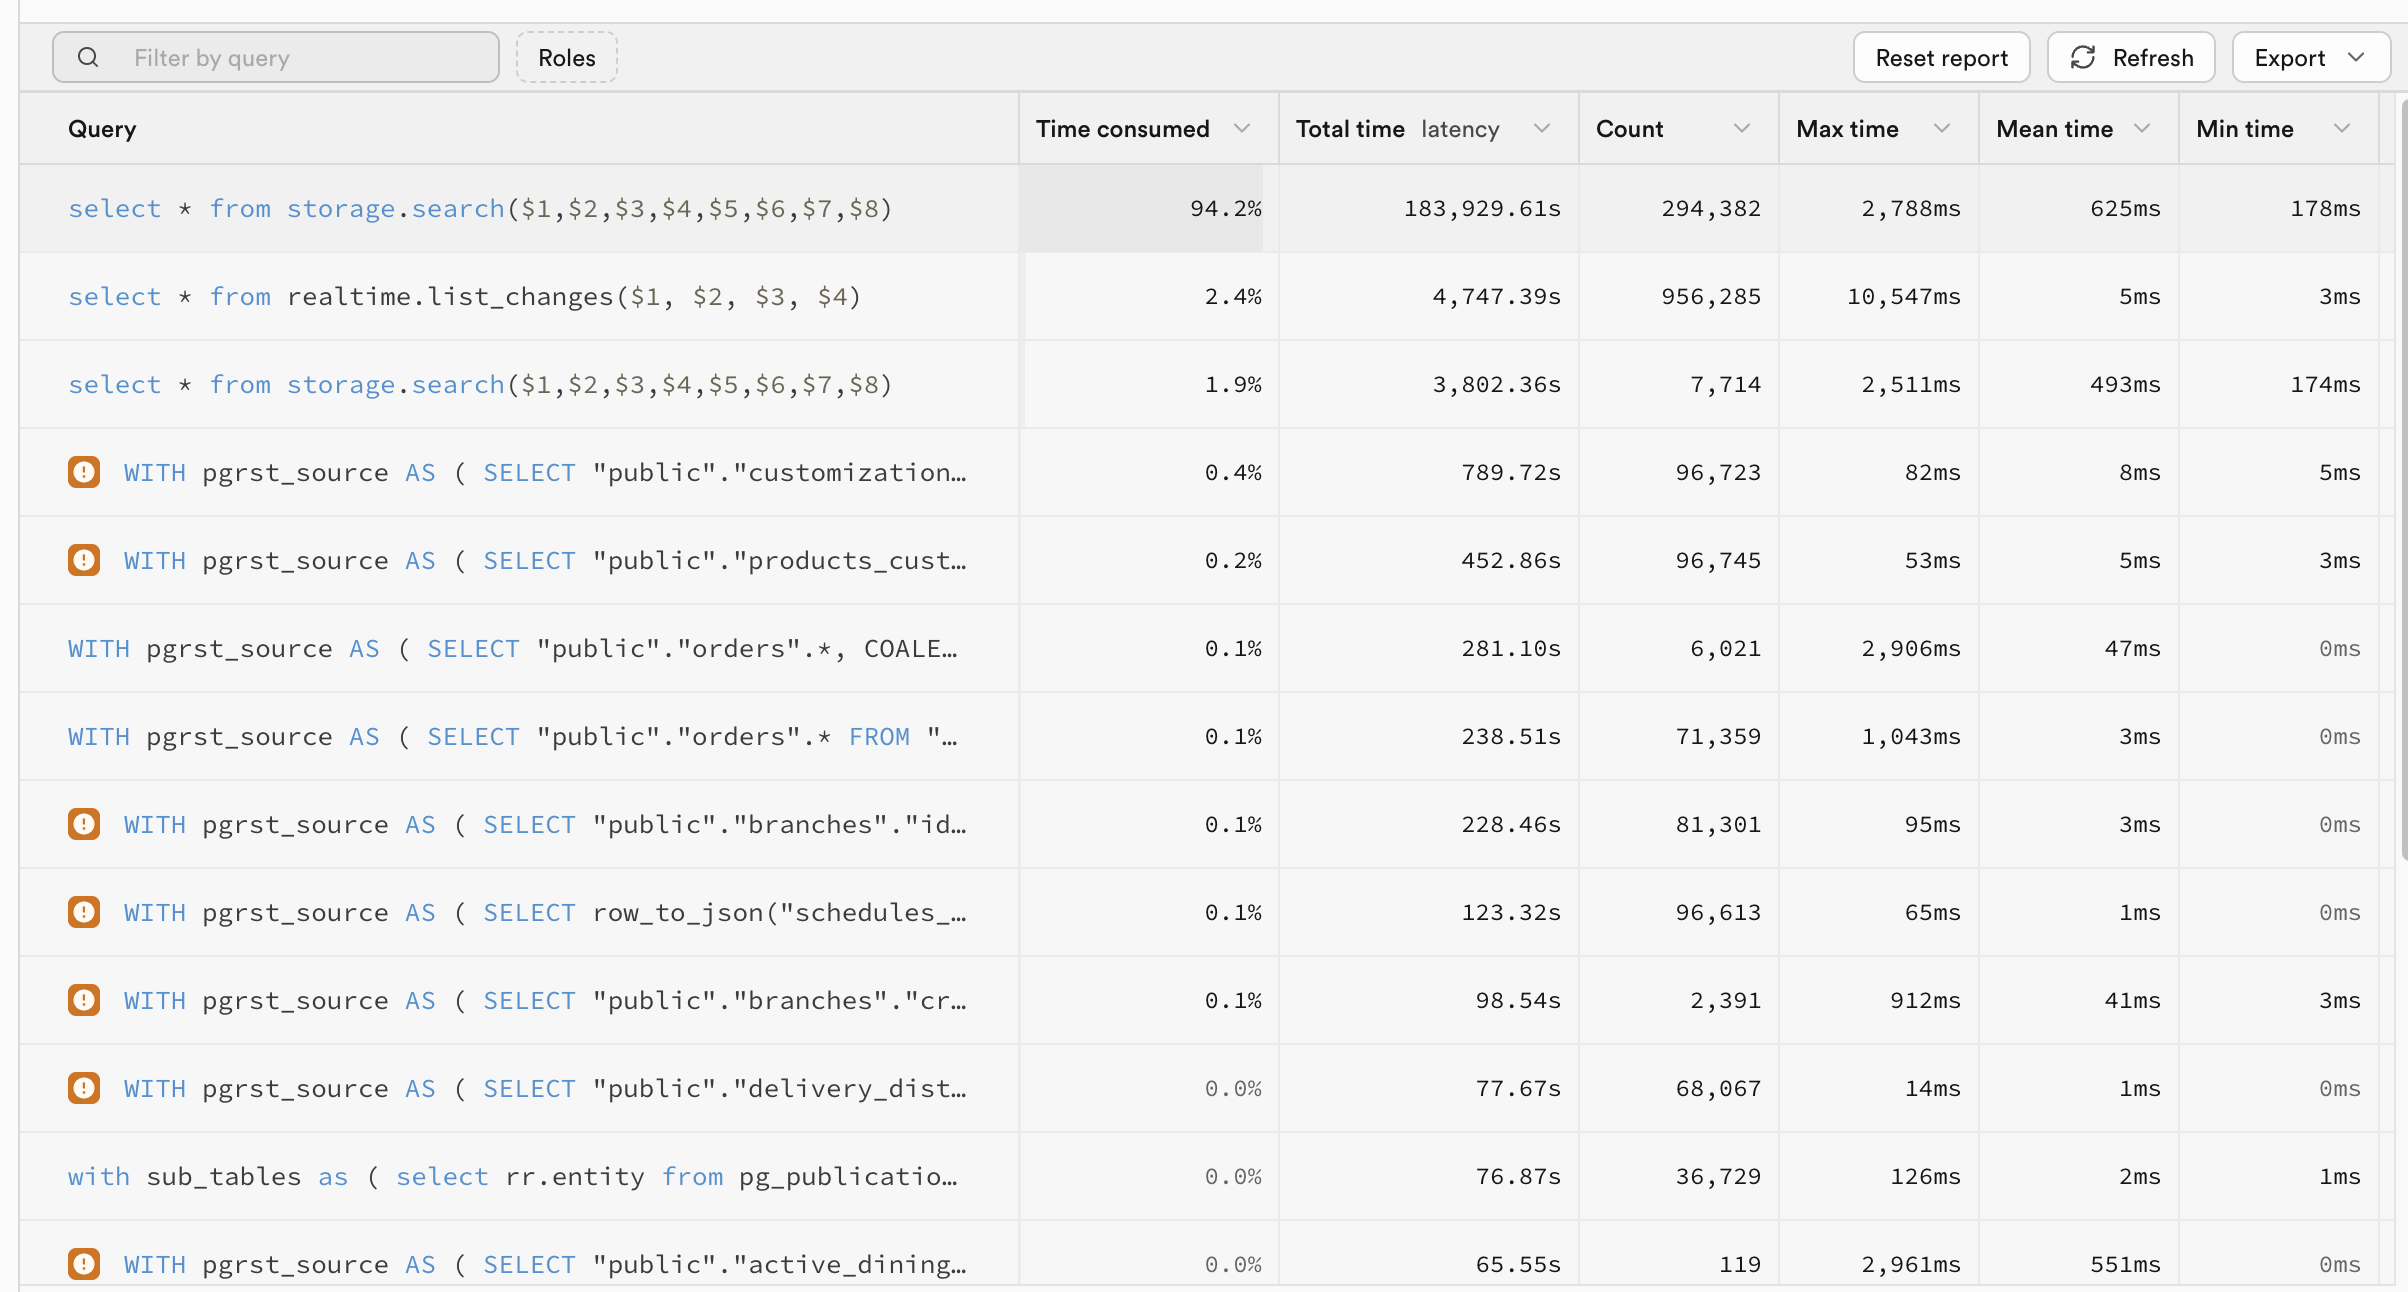Click warning icon on branches id query row
This screenshot has width=2408, height=1292.
coord(84,824)
